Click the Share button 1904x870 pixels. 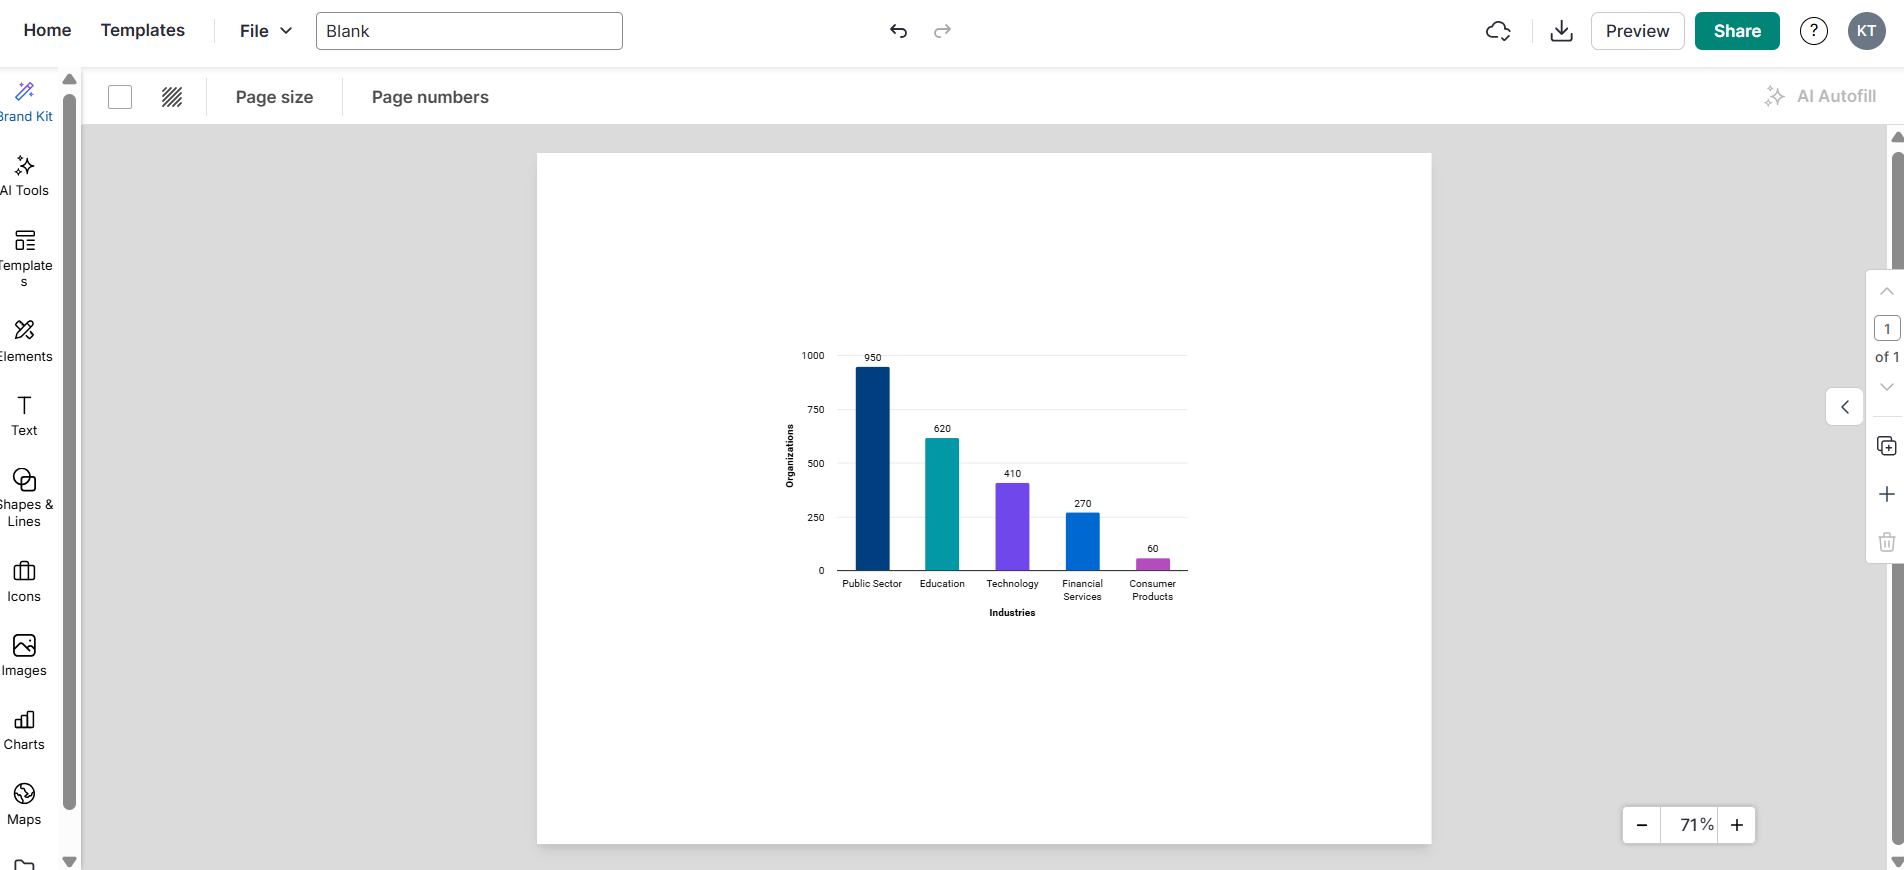1736,31
